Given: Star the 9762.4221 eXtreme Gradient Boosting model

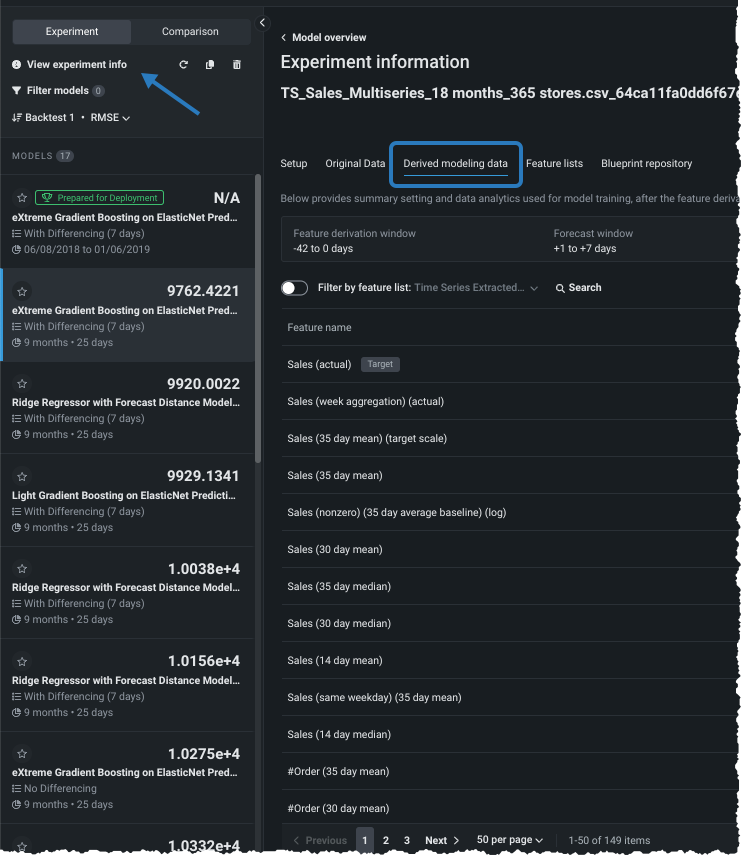Looking at the screenshot, I should click(22, 291).
